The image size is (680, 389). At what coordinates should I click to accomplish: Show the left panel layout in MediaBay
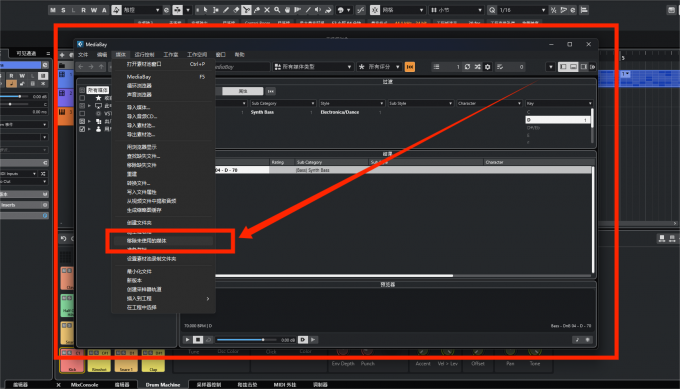point(563,67)
